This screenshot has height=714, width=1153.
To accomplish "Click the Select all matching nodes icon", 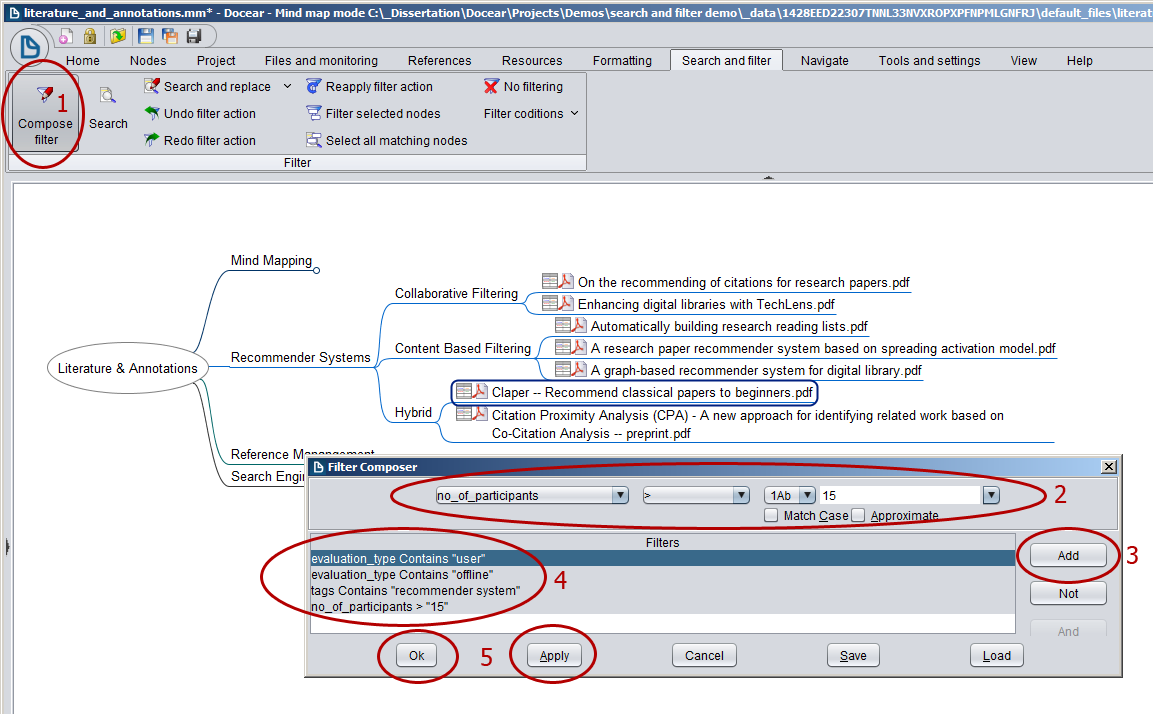I will [314, 140].
